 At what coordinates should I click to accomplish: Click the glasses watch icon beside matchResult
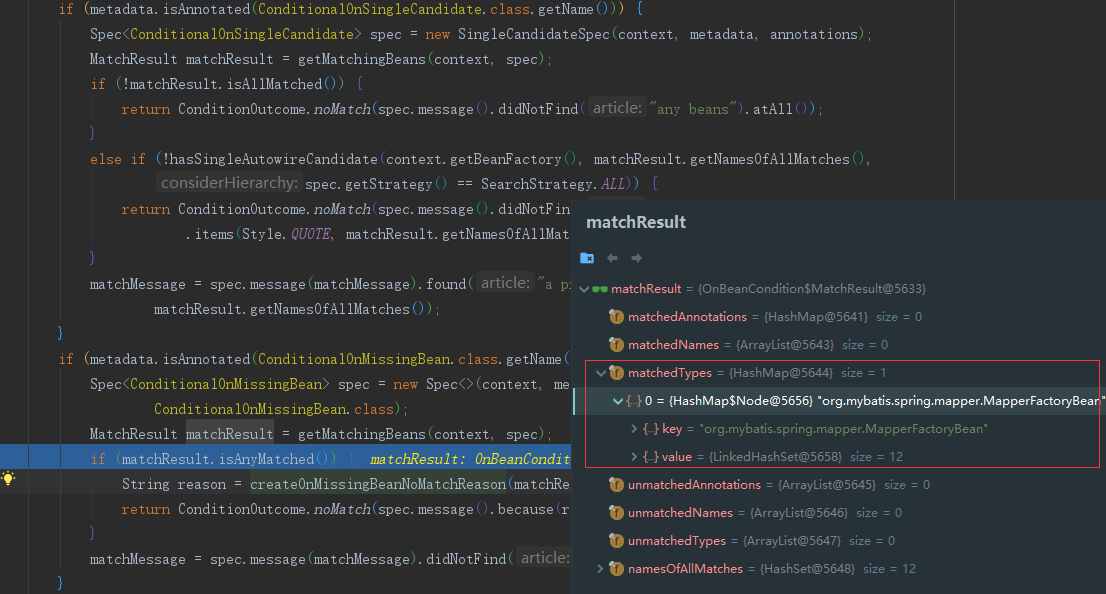[600, 289]
